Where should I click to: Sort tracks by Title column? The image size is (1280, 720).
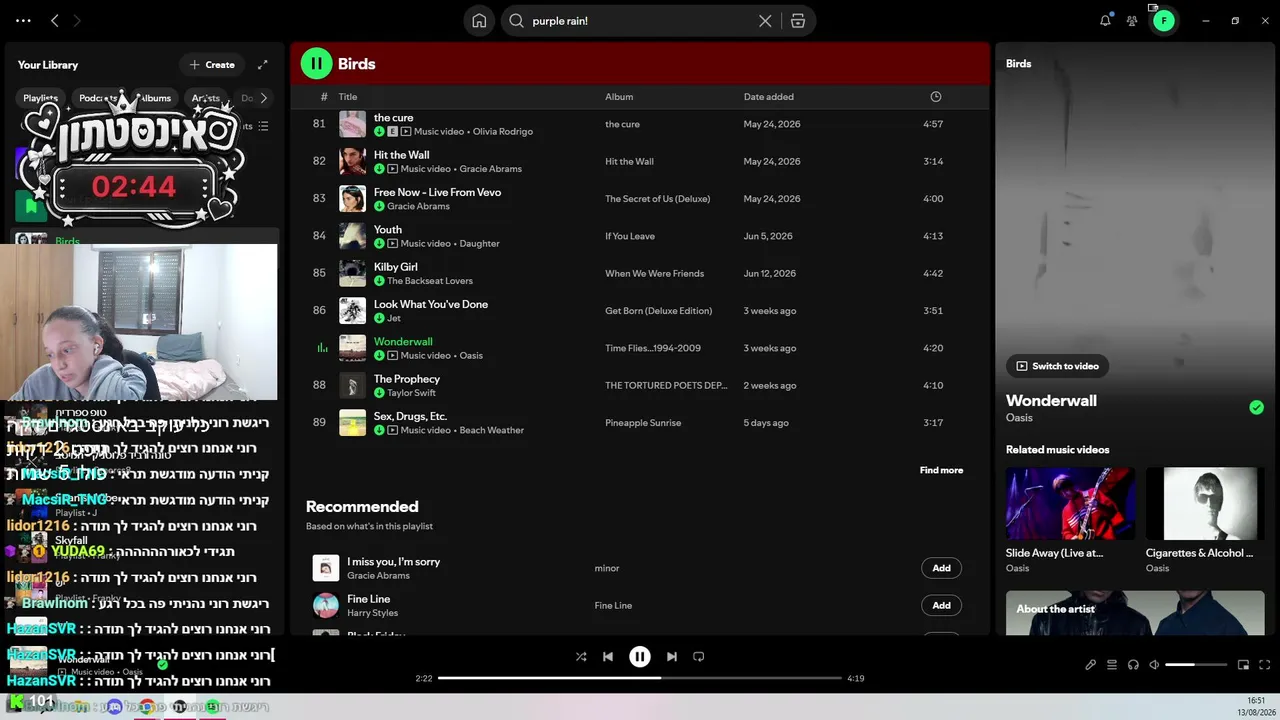348,97
